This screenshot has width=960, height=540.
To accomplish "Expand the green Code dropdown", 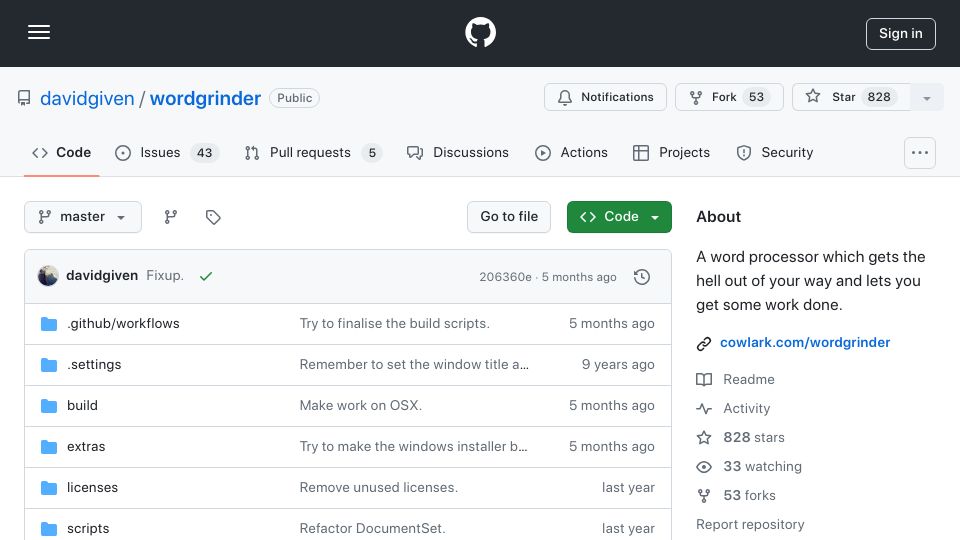I will 619,217.
